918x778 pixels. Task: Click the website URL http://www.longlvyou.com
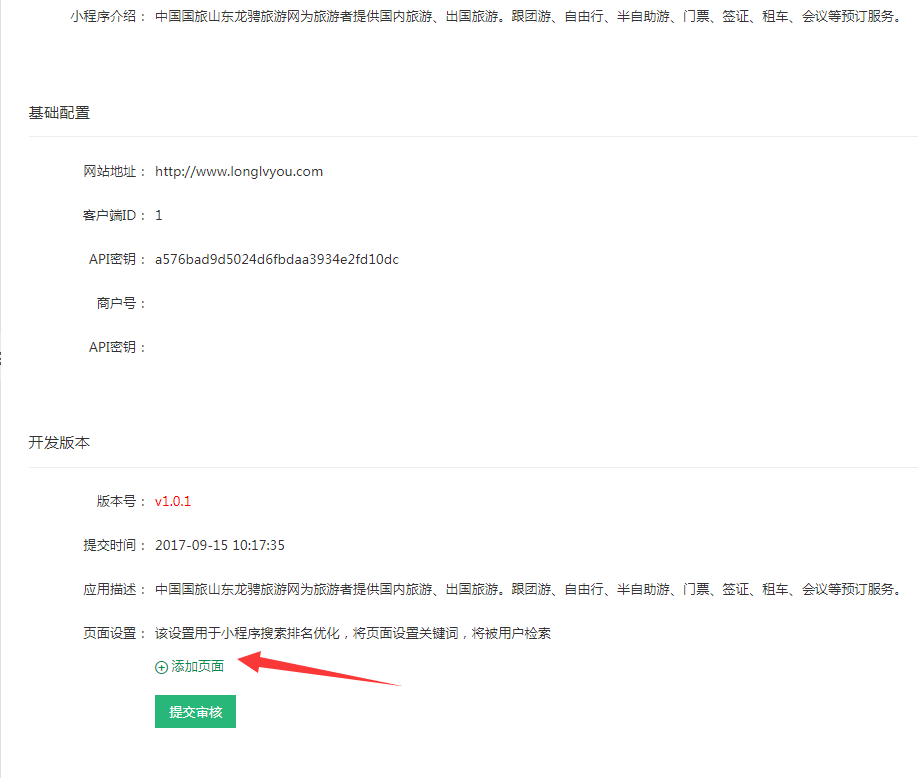[x=239, y=171]
